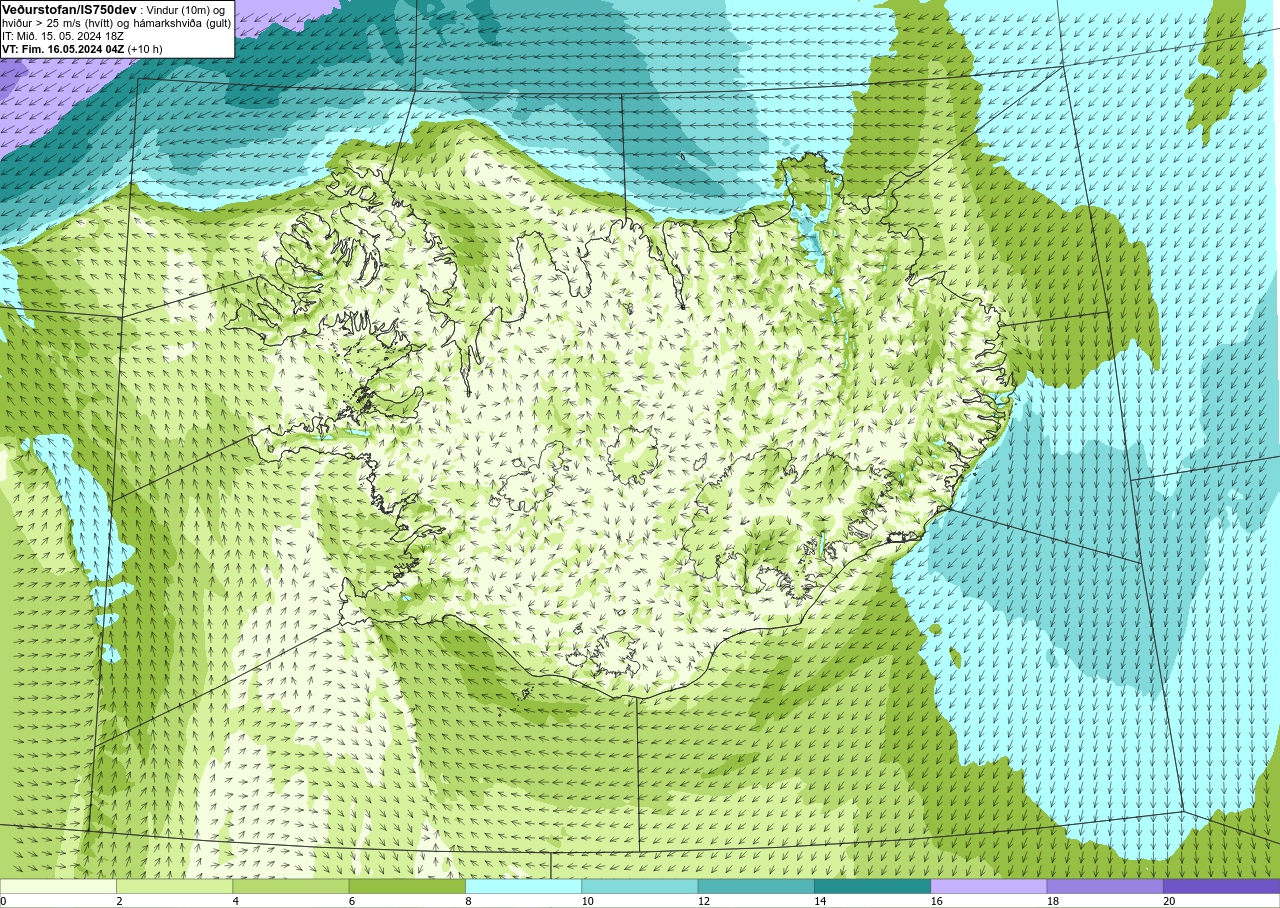
Task: Click the 10–12 m/s aqua legend swatch
Action: pos(640,886)
